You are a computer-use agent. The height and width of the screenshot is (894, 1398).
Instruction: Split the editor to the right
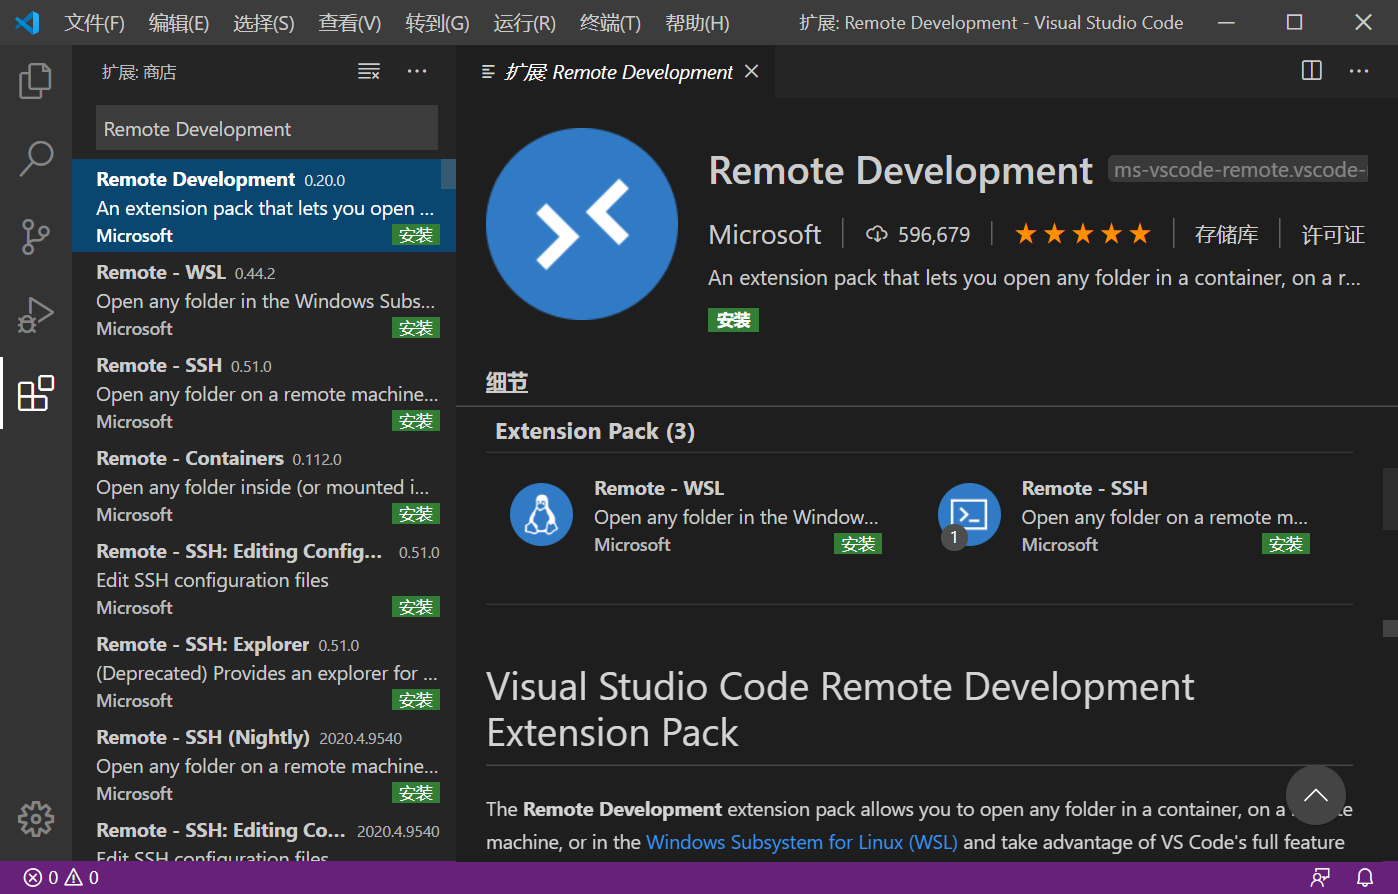point(1312,70)
